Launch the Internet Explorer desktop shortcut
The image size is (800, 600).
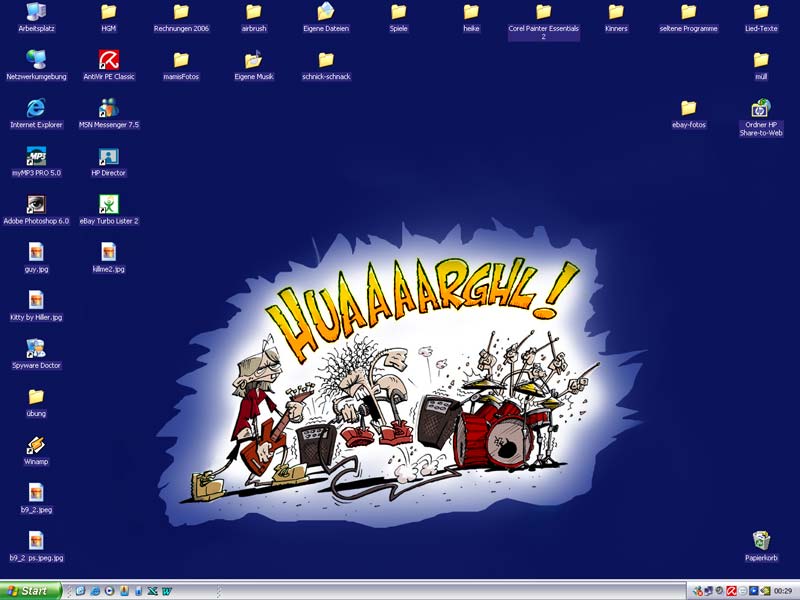pos(36,108)
